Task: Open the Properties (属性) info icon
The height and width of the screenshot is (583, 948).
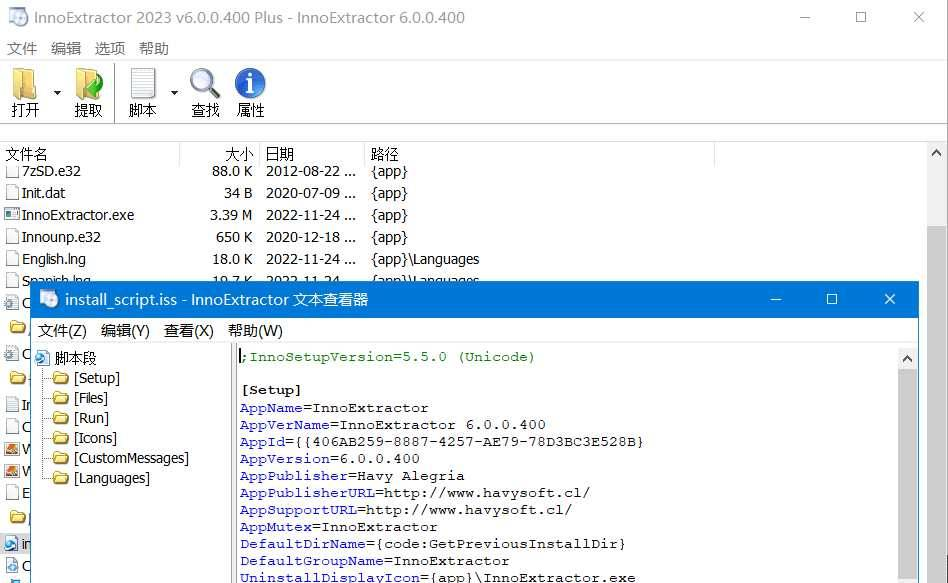Action: pos(250,84)
